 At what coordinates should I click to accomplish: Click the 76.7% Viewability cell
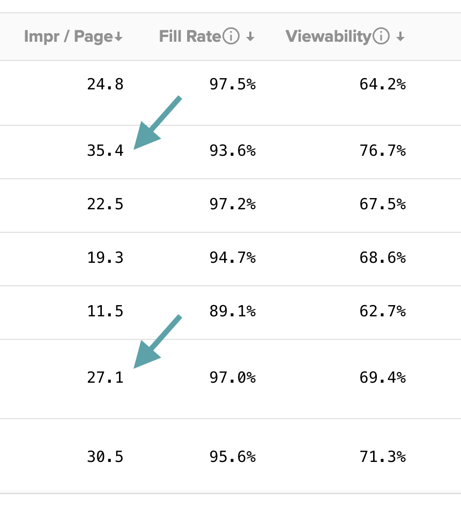(383, 151)
